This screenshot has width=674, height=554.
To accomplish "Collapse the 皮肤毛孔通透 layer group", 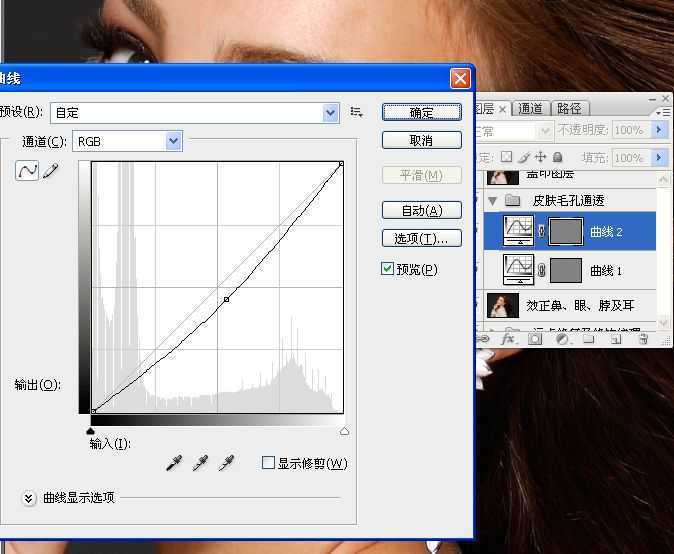I will pos(493,200).
